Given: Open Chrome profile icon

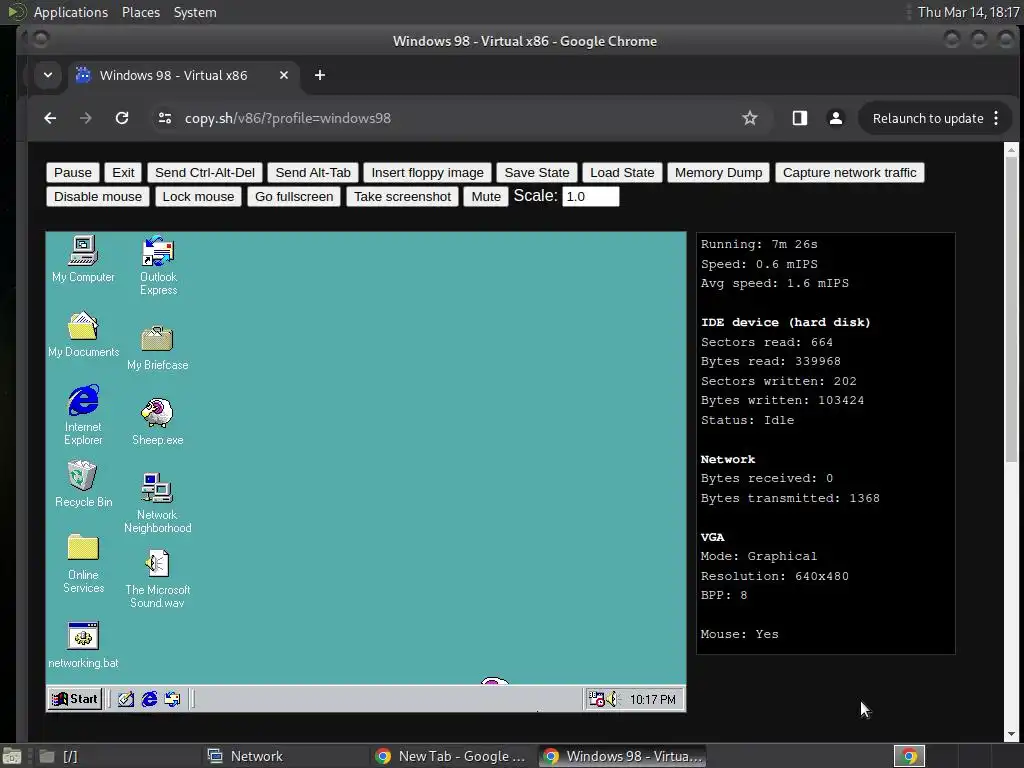Looking at the screenshot, I should pos(835,118).
